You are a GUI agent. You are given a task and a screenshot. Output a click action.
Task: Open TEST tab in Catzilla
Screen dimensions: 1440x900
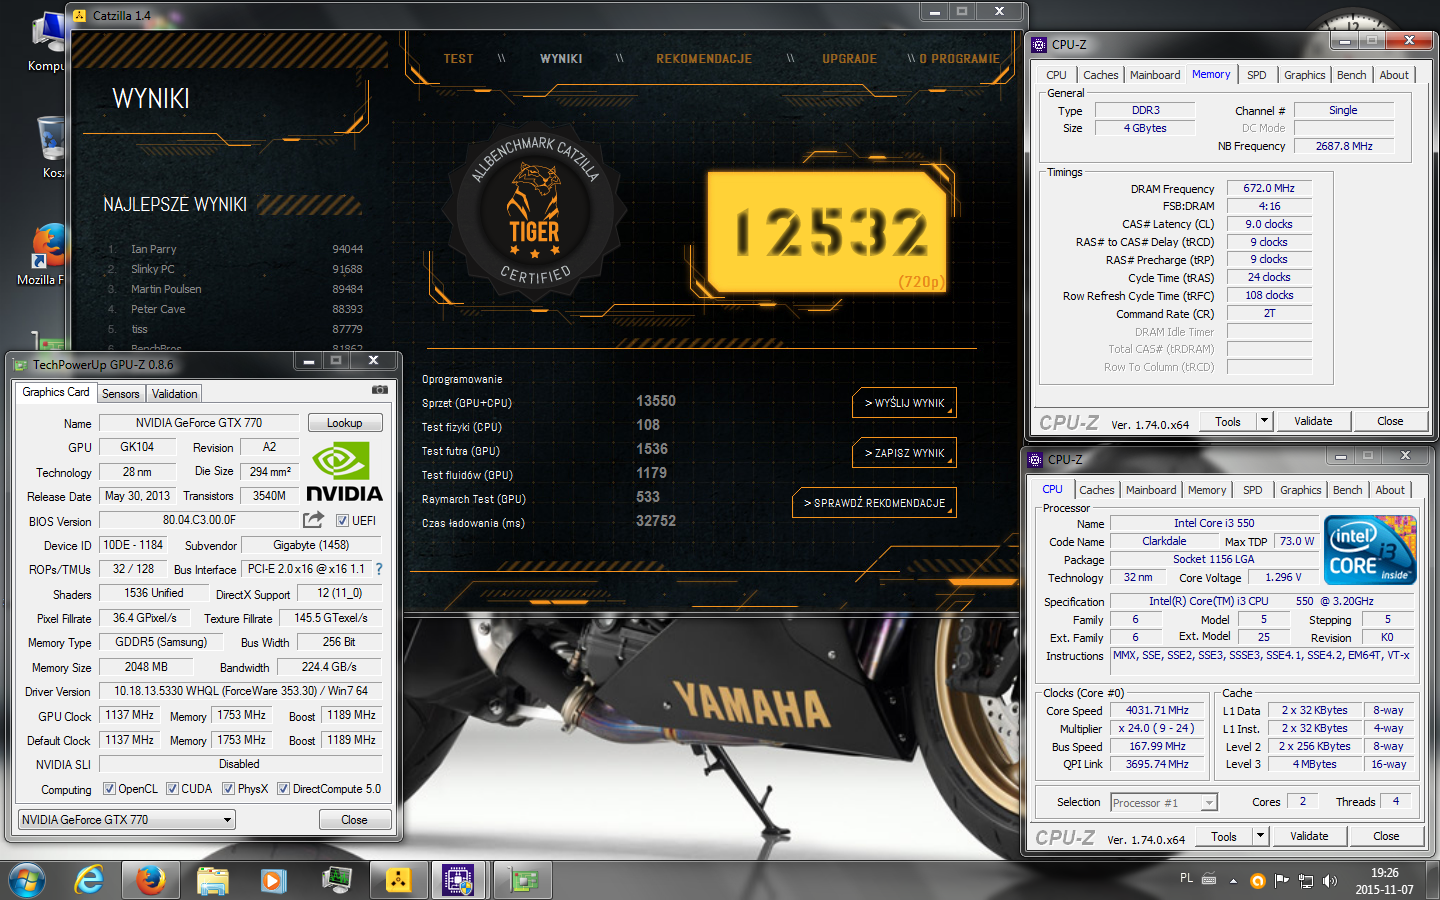pos(459,59)
